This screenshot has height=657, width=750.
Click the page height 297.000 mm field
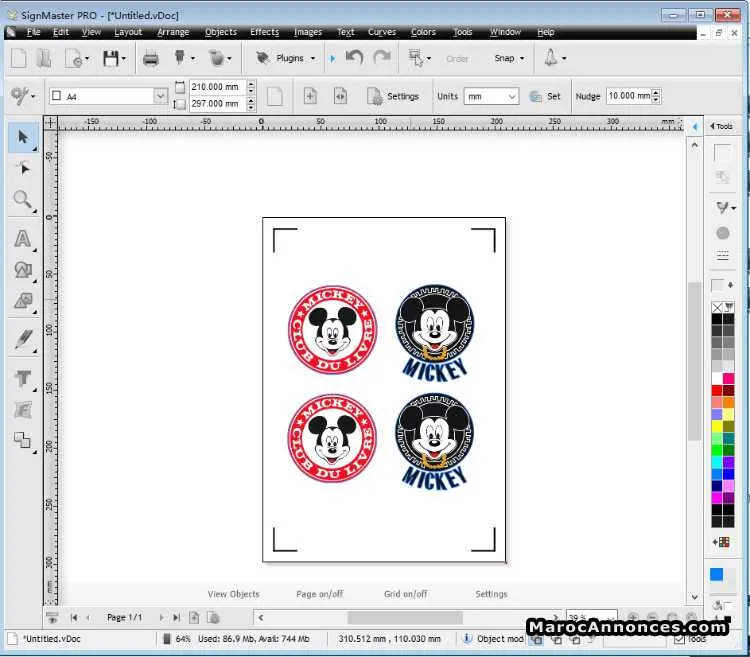218,104
